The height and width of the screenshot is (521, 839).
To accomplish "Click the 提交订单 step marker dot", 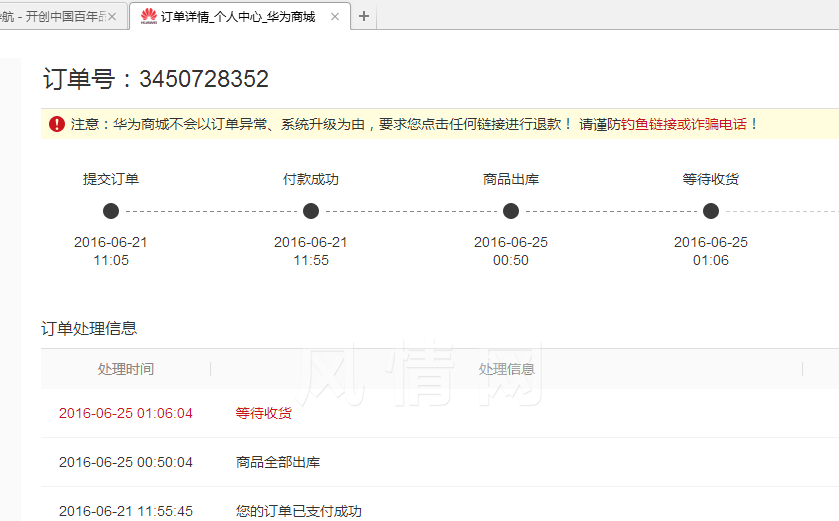I will pos(111,211).
